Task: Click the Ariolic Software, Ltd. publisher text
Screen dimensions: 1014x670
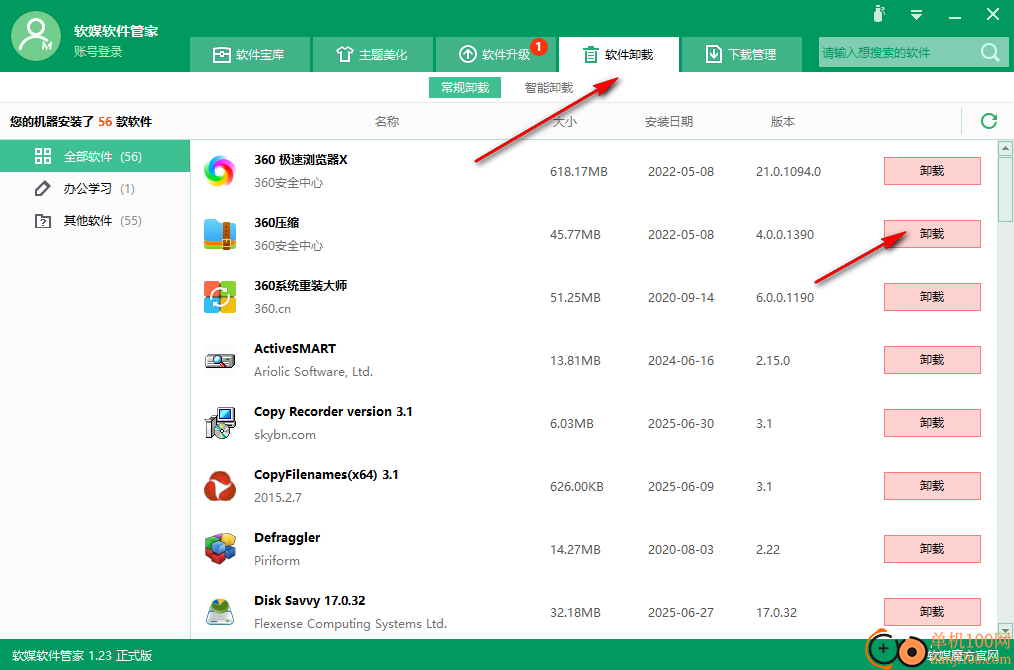Action: 313,372
